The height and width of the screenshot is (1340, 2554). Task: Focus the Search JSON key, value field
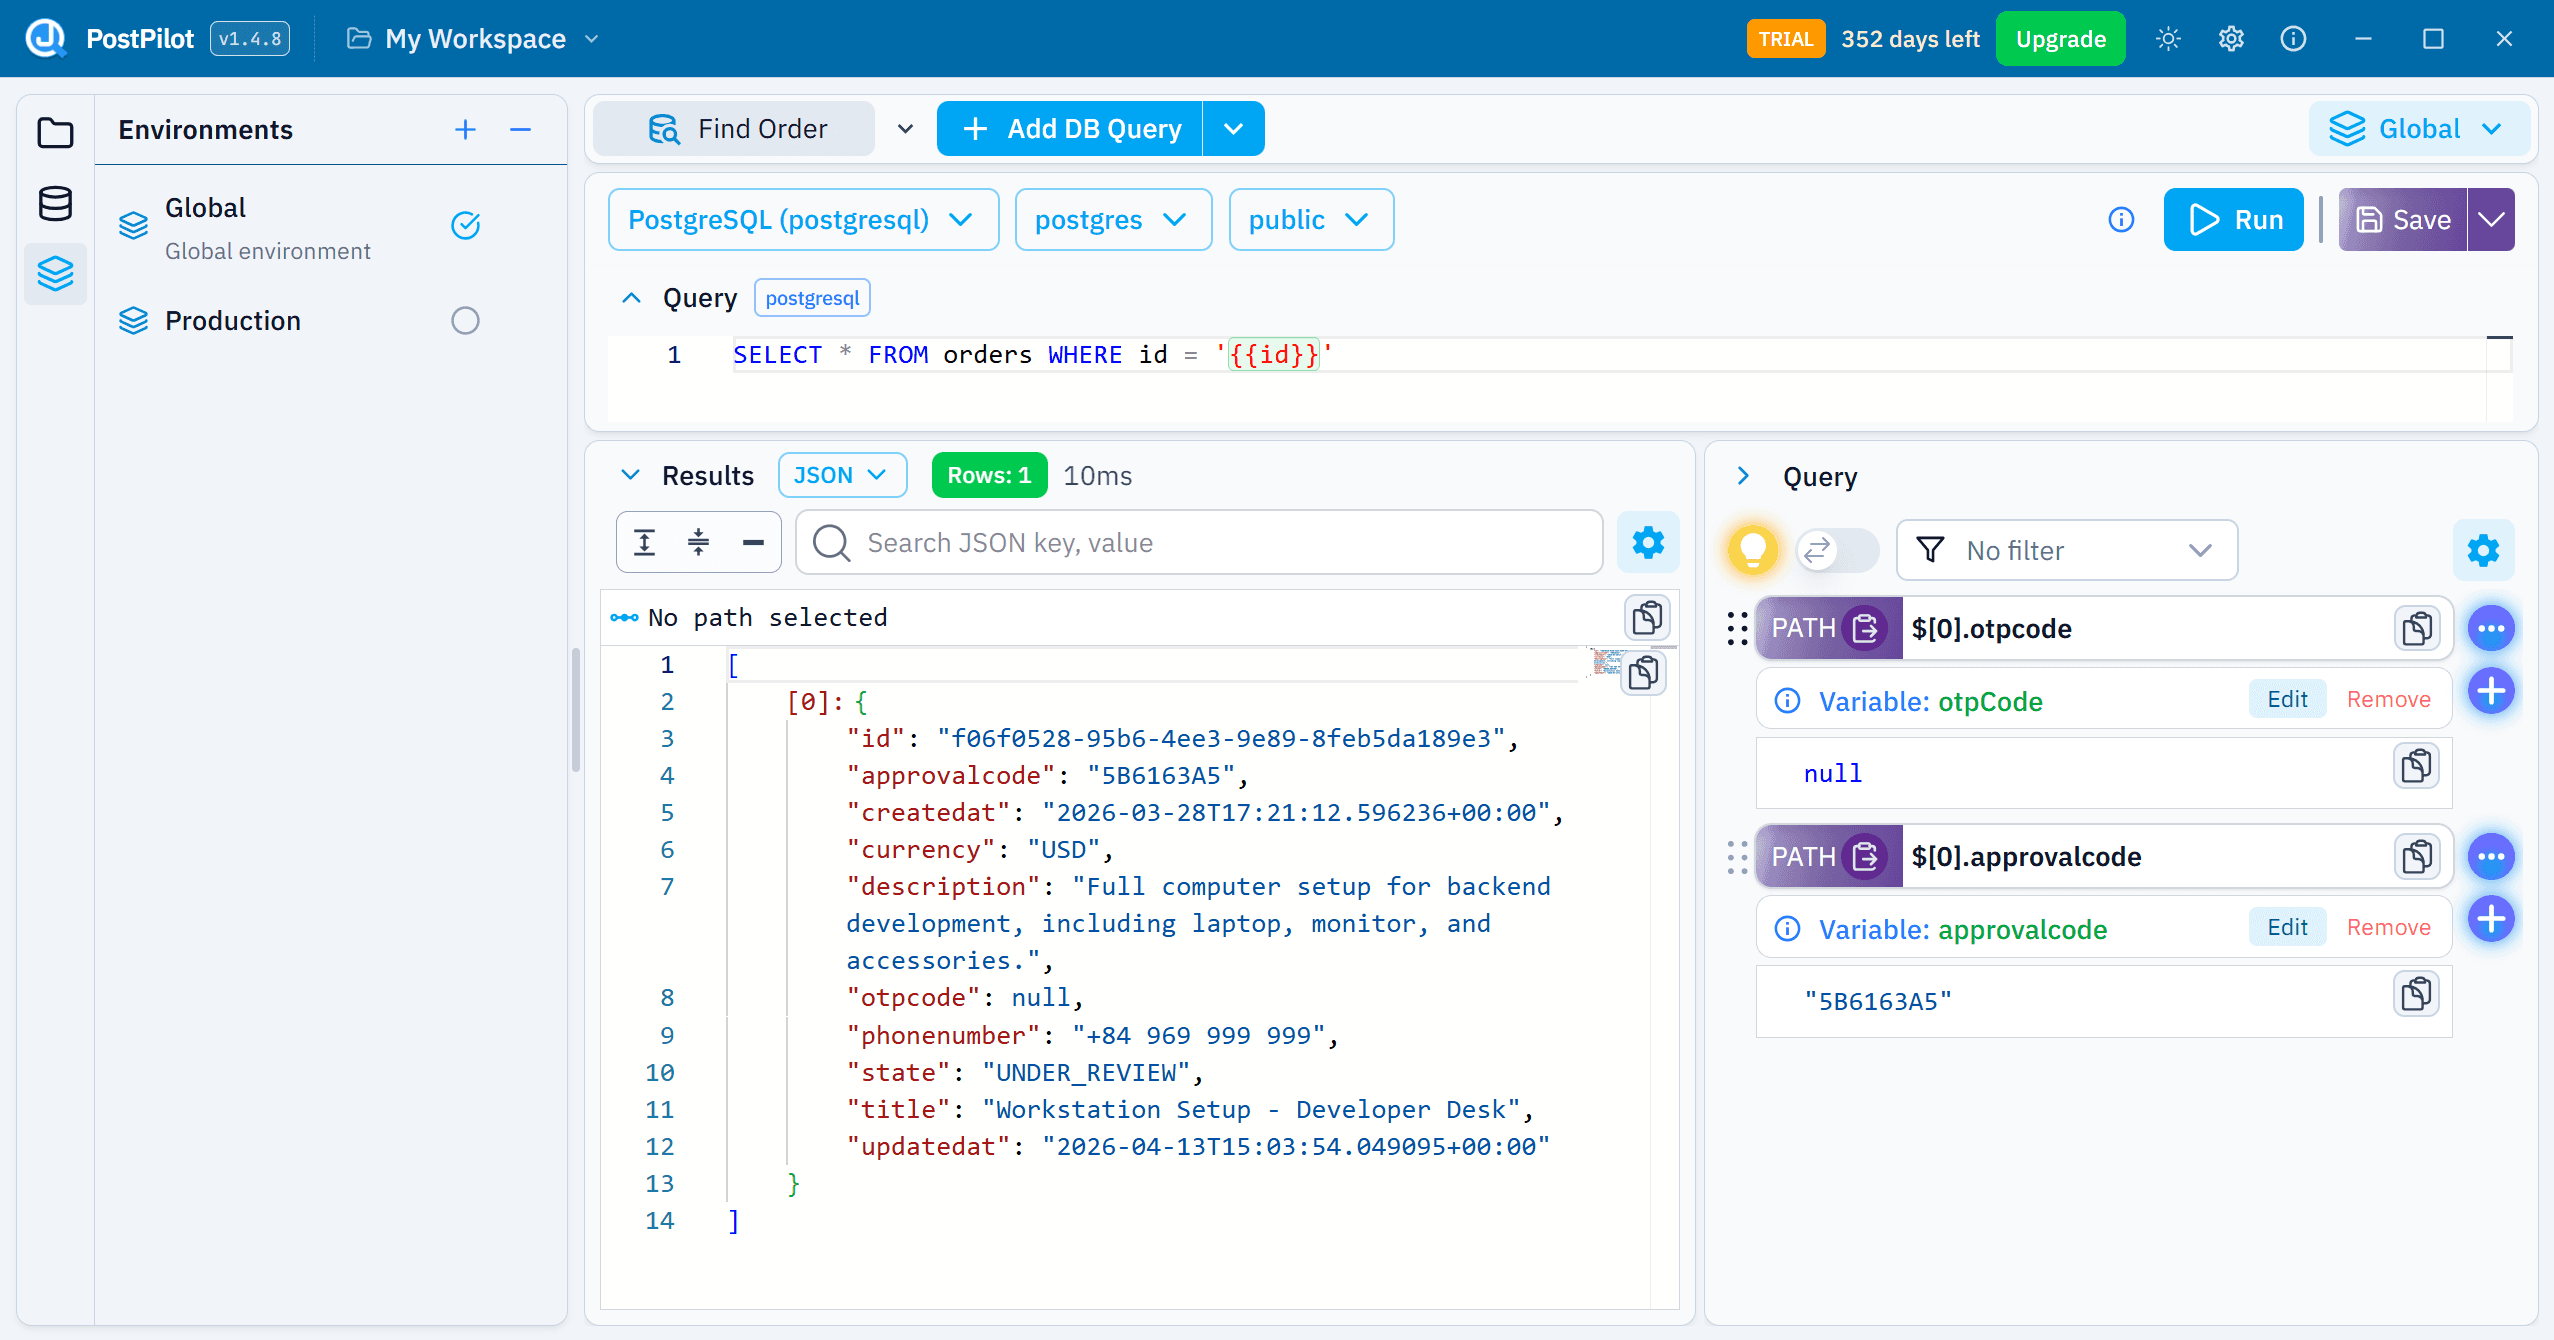point(1199,543)
